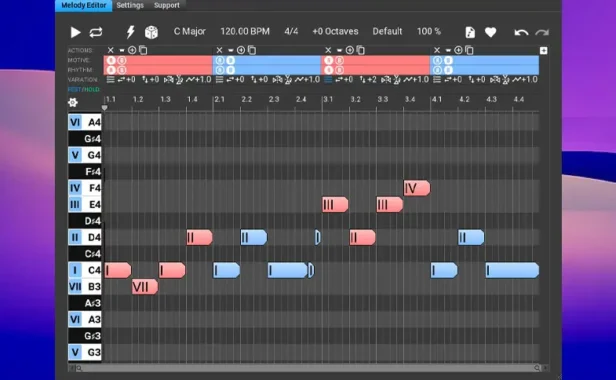Adjust bar 1 variation horizontal shift +0
This screenshot has height=380, width=616.
[126, 80]
